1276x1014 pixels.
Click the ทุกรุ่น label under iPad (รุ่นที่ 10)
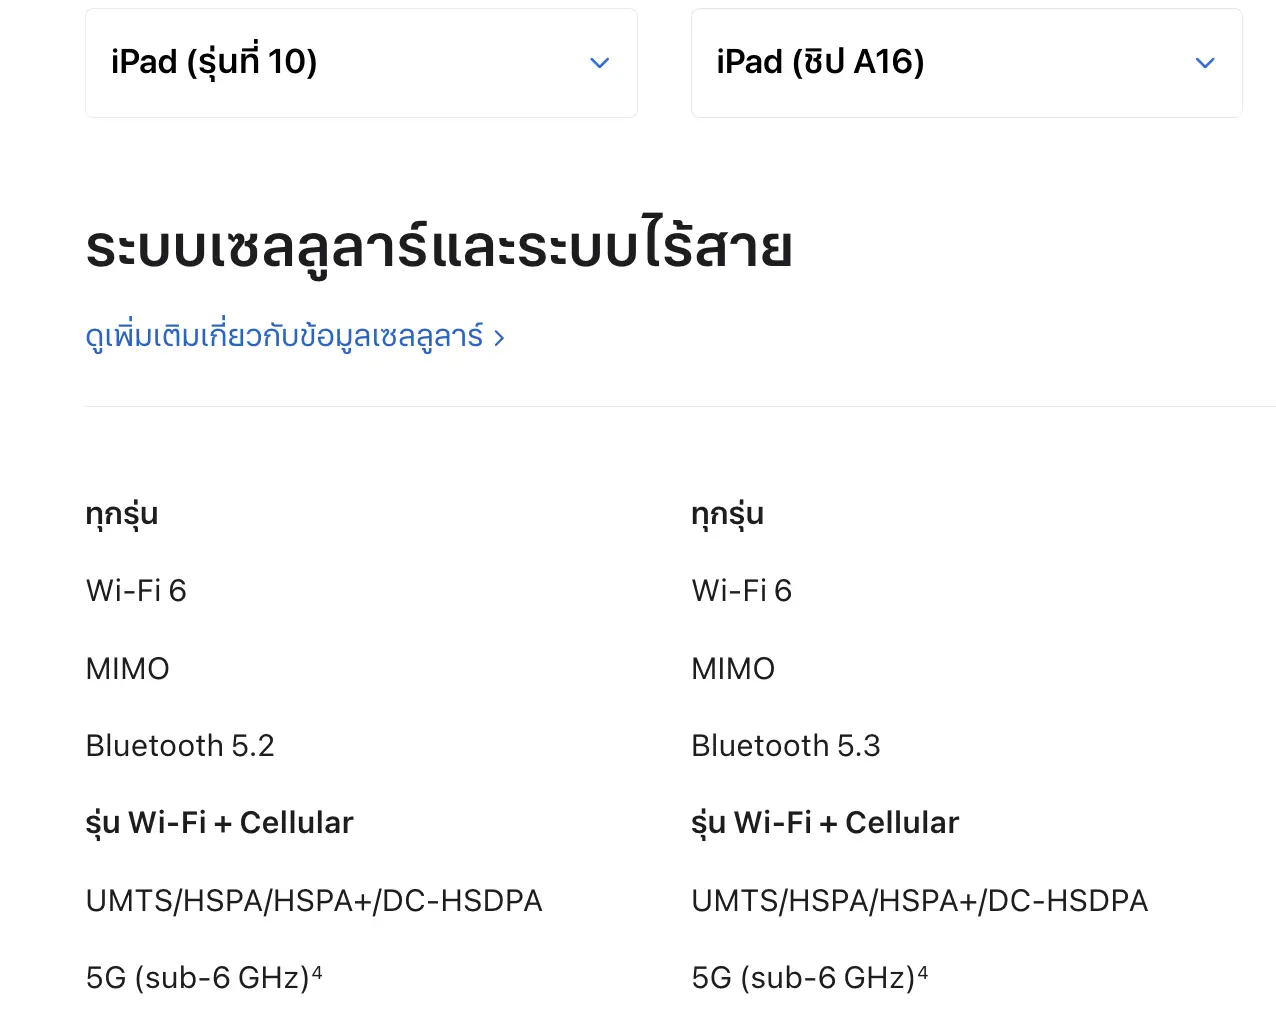122,514
